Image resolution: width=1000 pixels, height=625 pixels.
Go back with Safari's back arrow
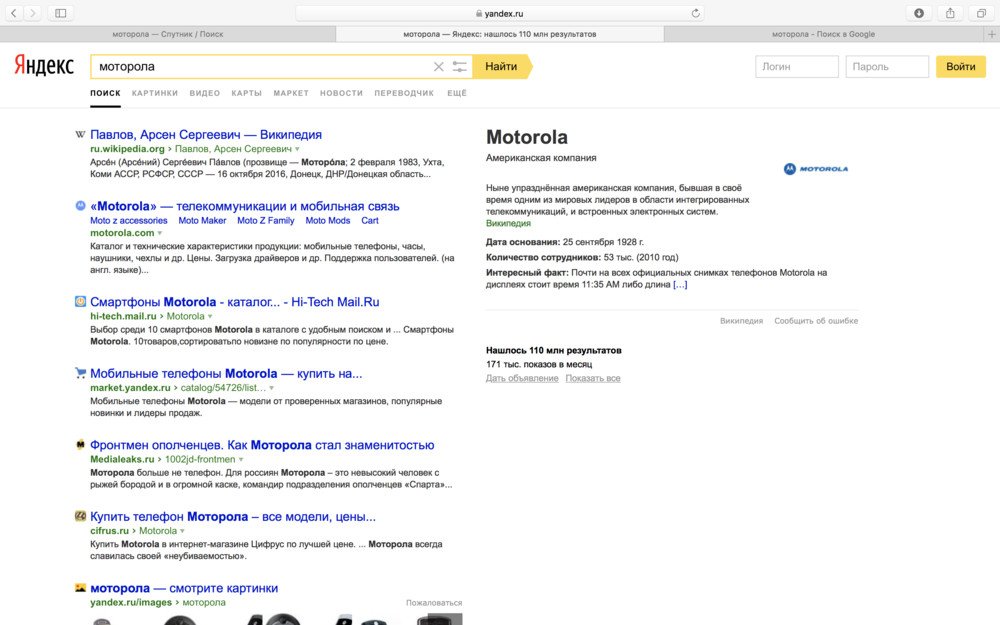coord(13,13)
